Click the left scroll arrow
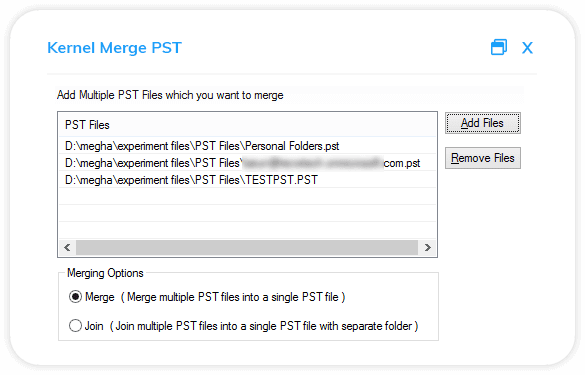Image resolution: width=585 pixels, height=375 pixels. pos(68,247)
